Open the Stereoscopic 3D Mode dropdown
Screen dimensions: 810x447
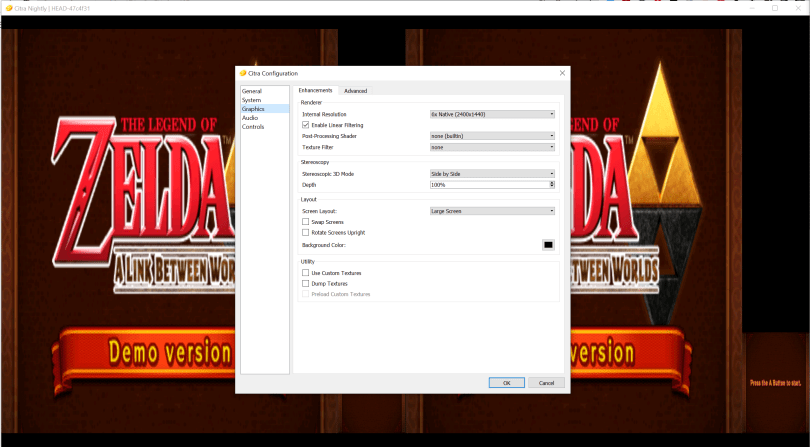[492, 174]
